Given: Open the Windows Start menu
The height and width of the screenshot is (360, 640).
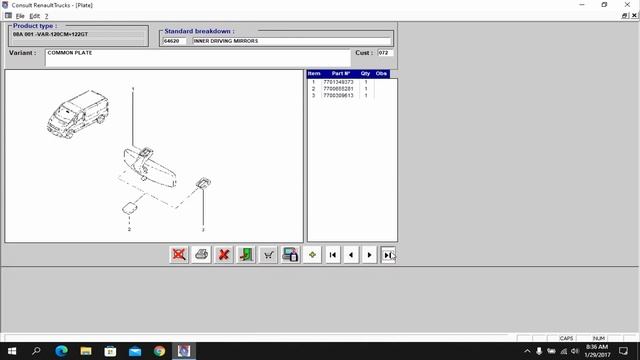Looking at the screenshot, I should pos(12,351).
